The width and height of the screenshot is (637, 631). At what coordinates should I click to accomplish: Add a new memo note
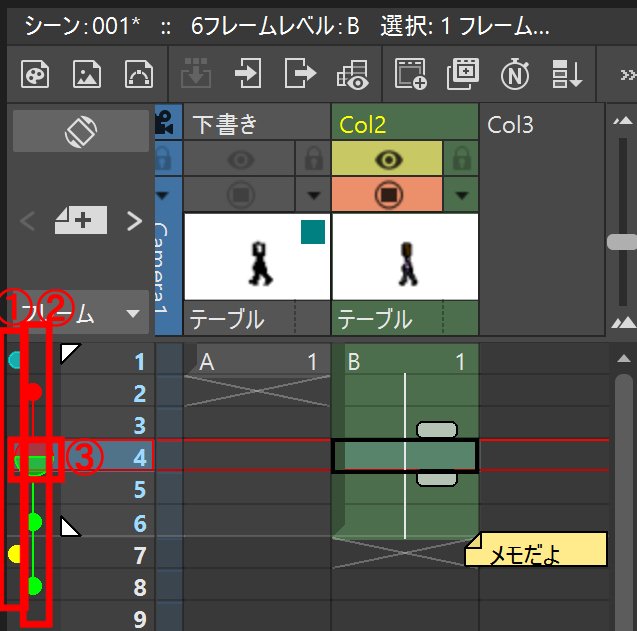(81, 220)
